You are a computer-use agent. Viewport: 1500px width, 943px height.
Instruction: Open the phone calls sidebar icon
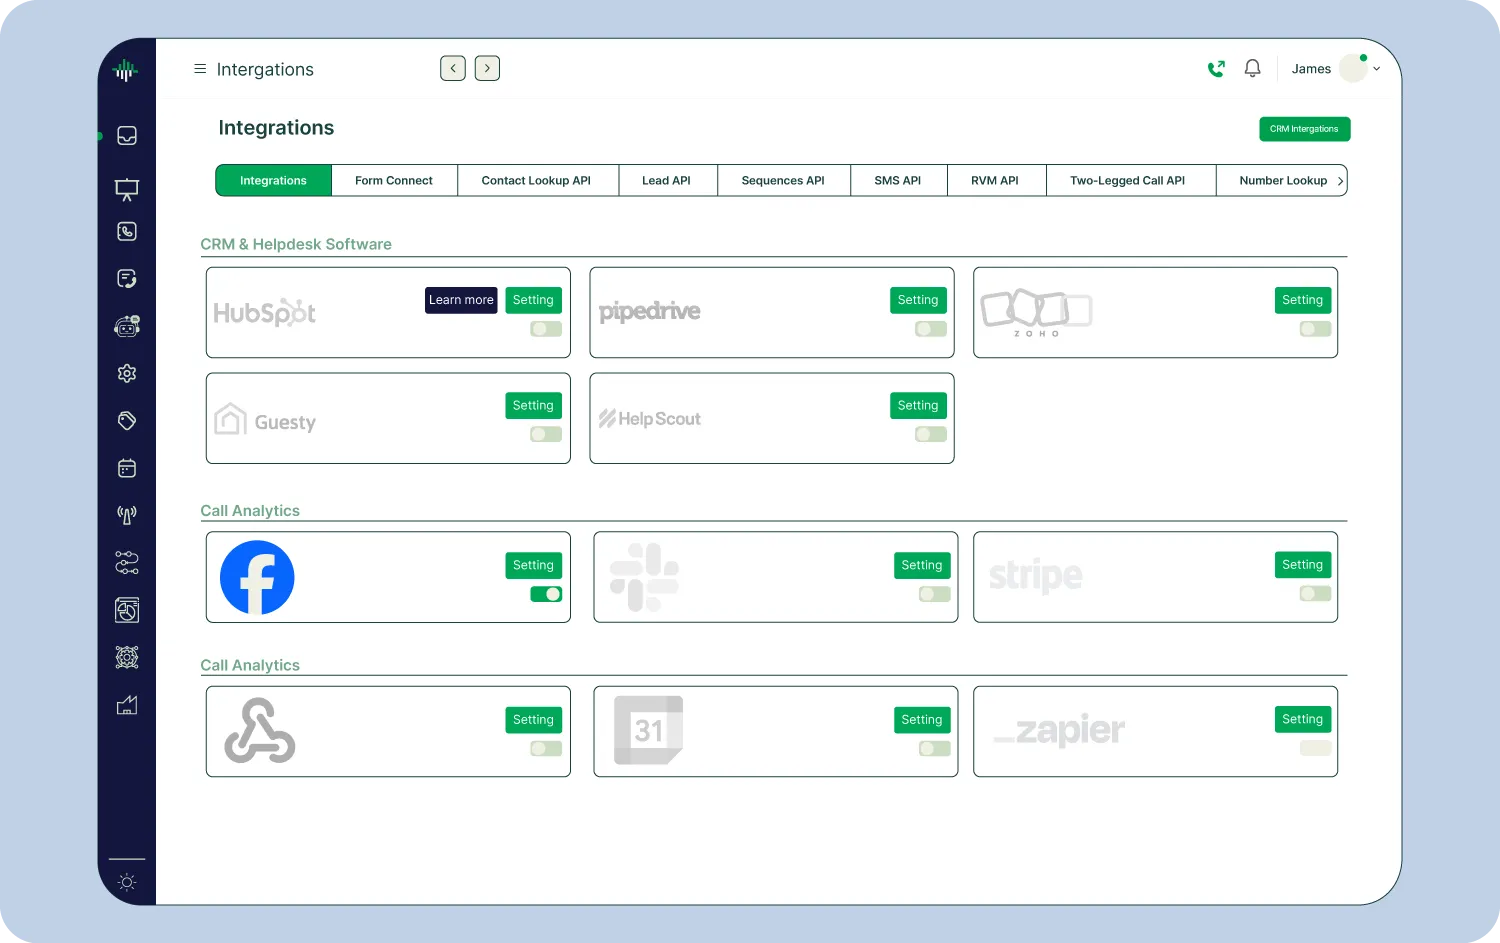tap(127, 231)
